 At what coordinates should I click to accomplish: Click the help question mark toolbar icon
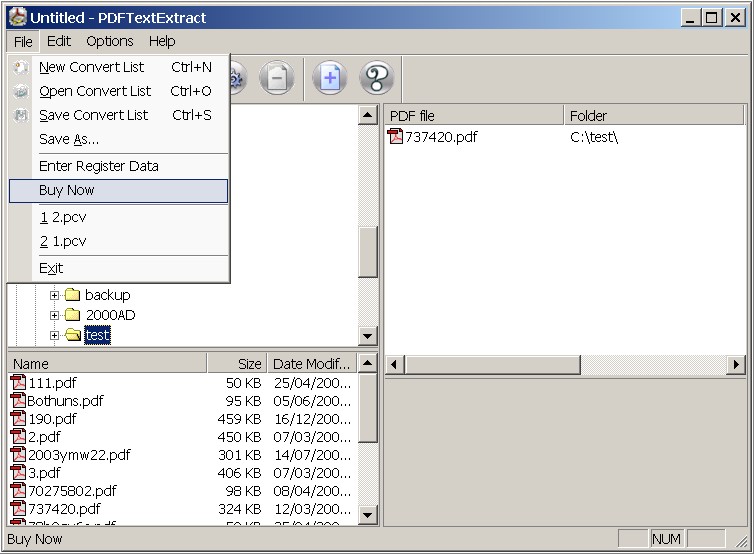tap(377, 77)
